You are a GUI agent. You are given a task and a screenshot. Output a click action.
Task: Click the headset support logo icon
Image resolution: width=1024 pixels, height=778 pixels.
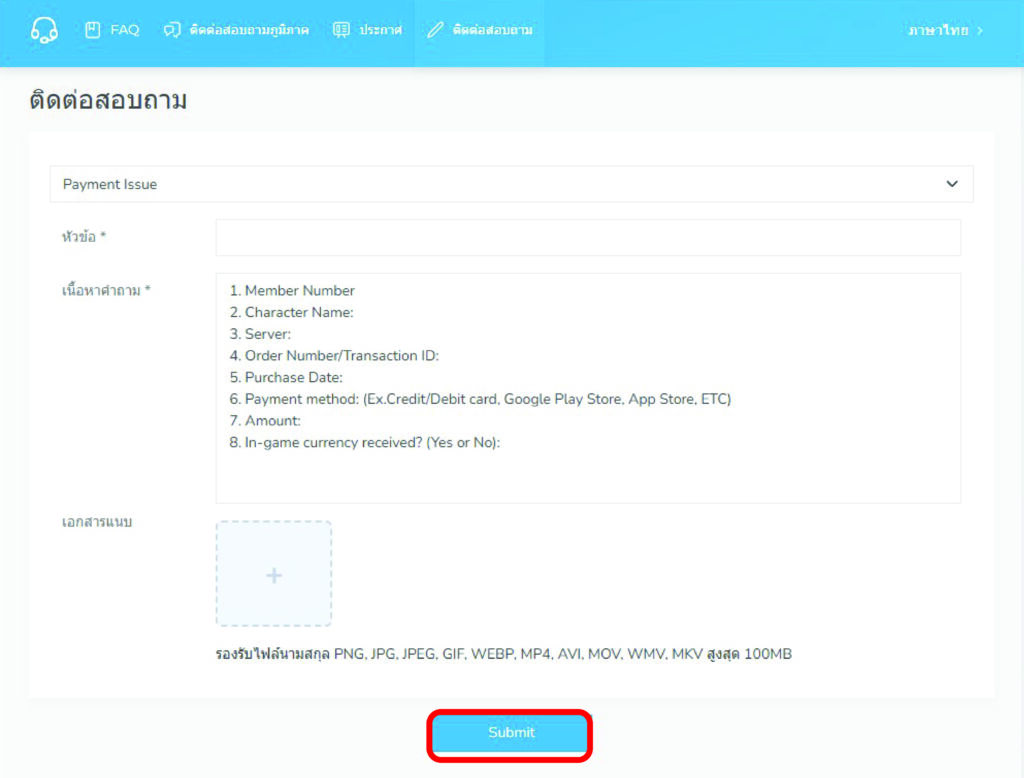tap(44, 30)
